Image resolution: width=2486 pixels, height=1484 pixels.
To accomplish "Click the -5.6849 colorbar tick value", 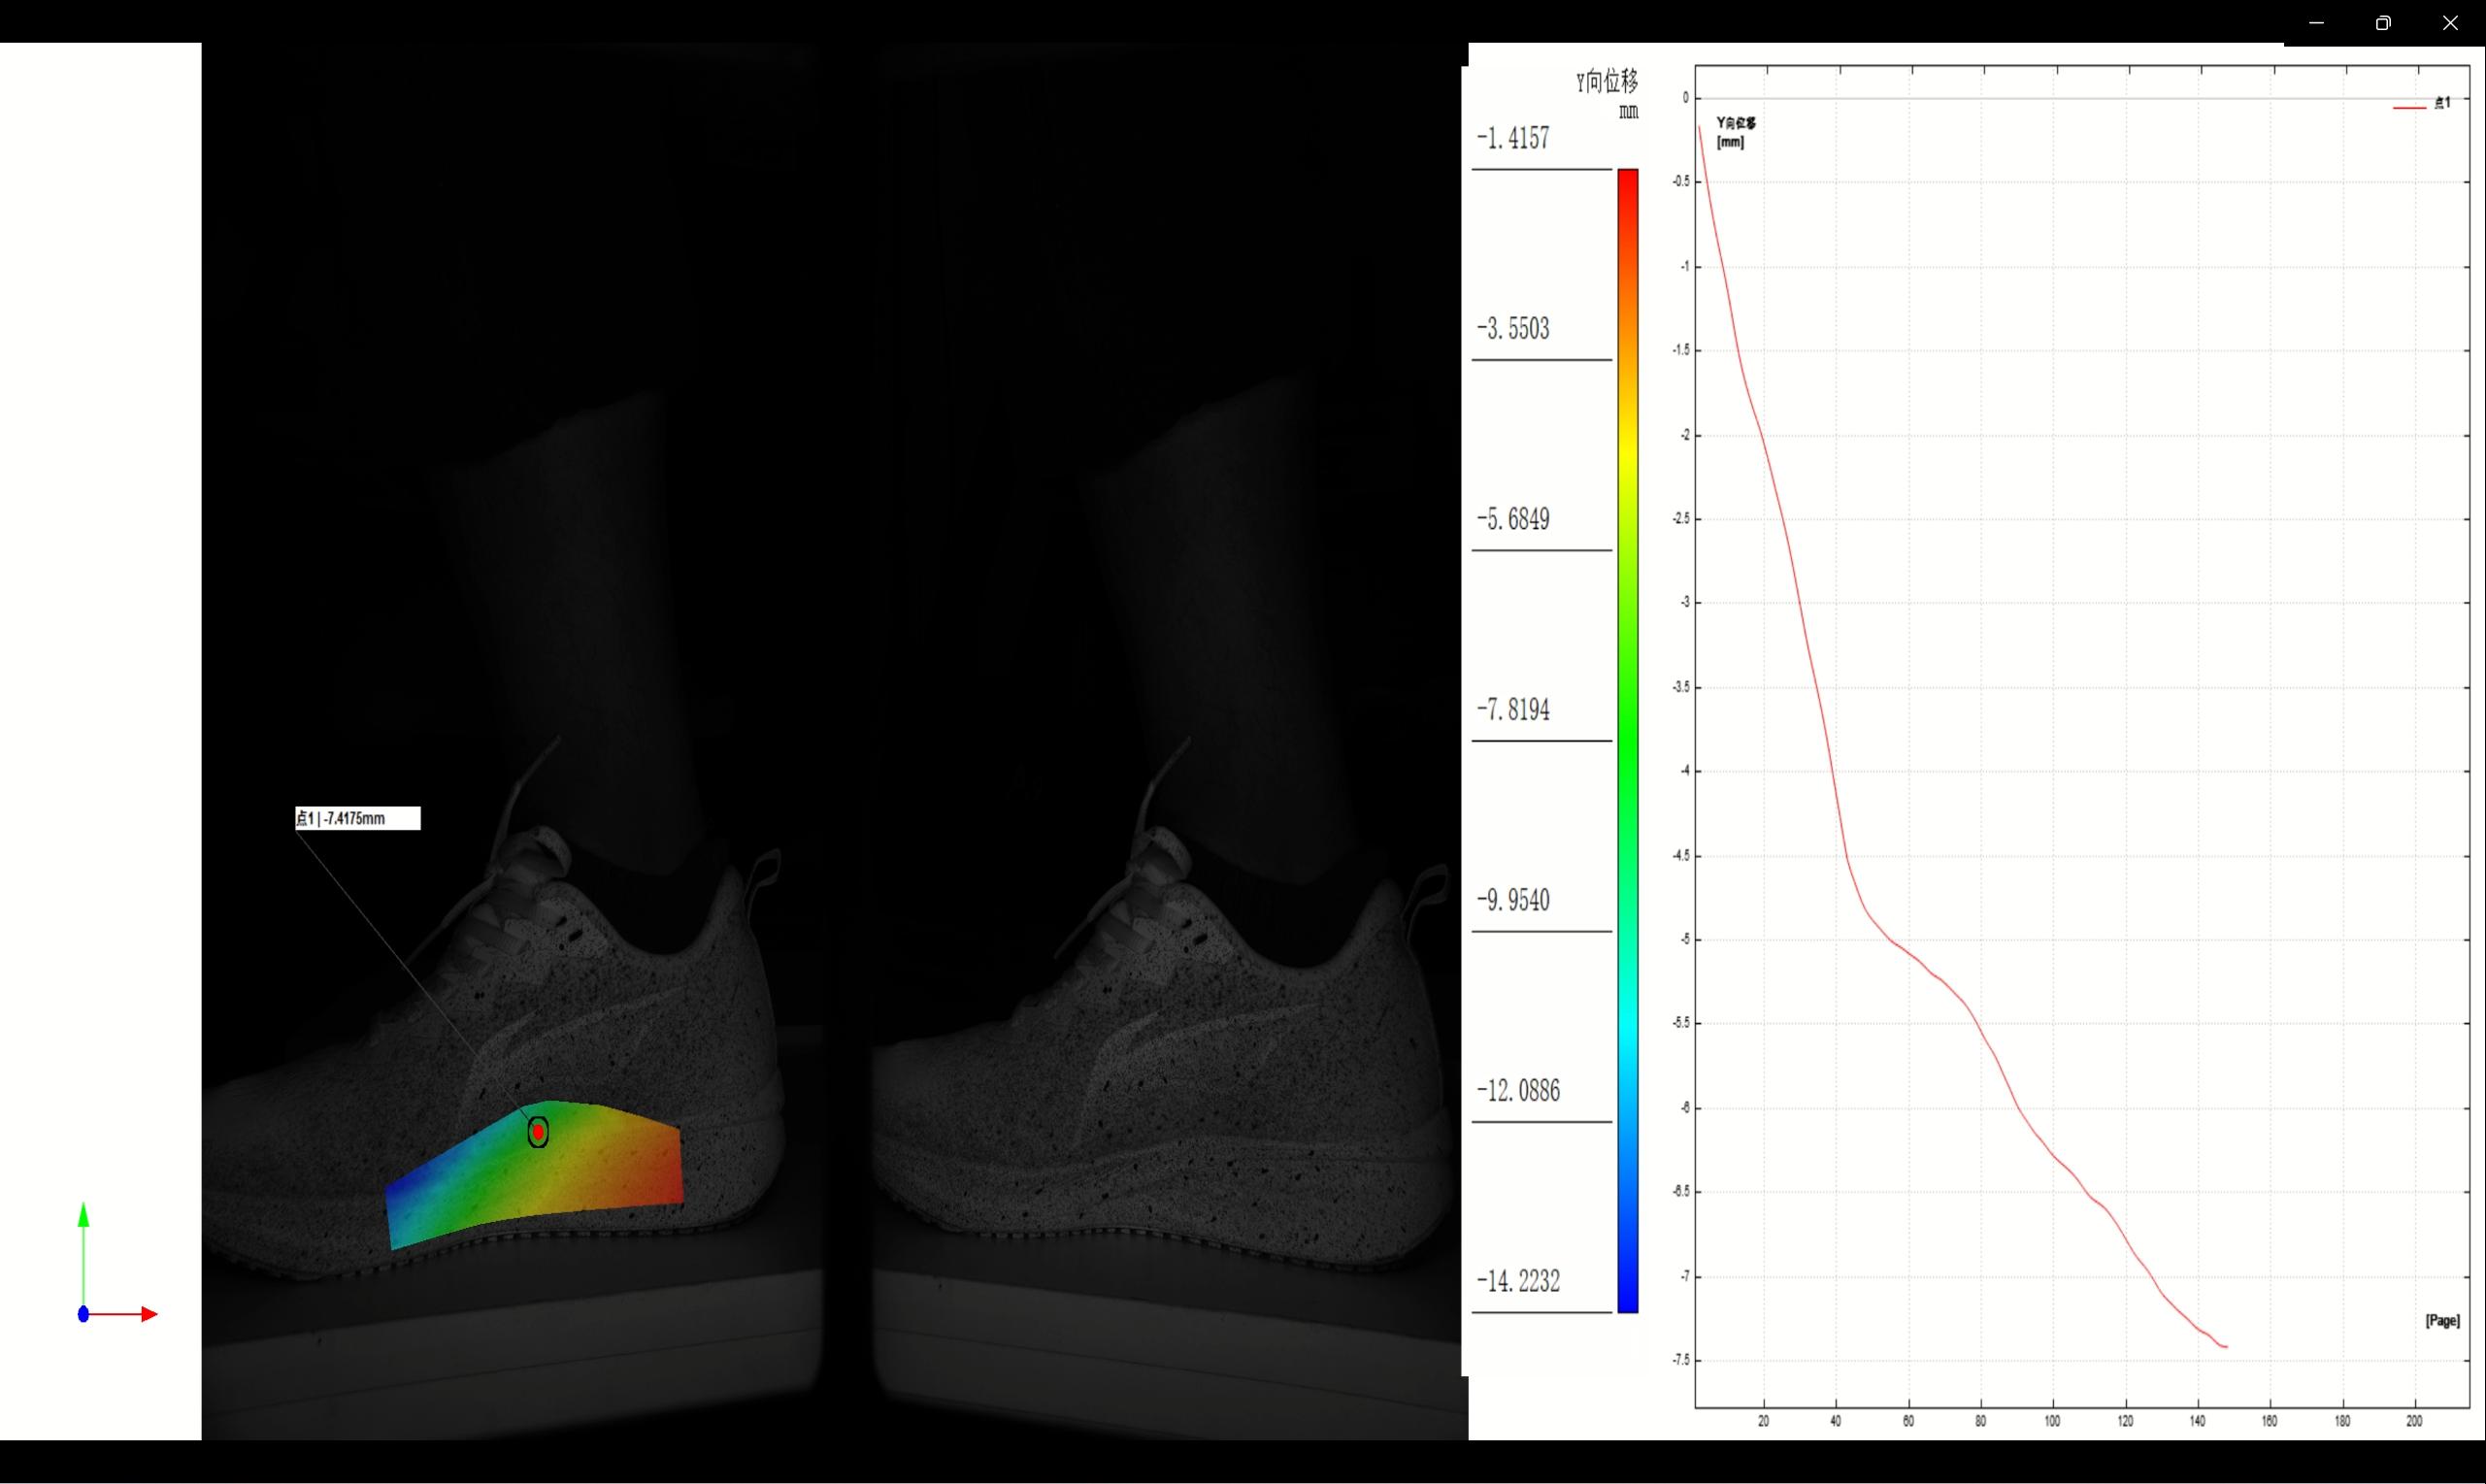I will pos(1513,519).
